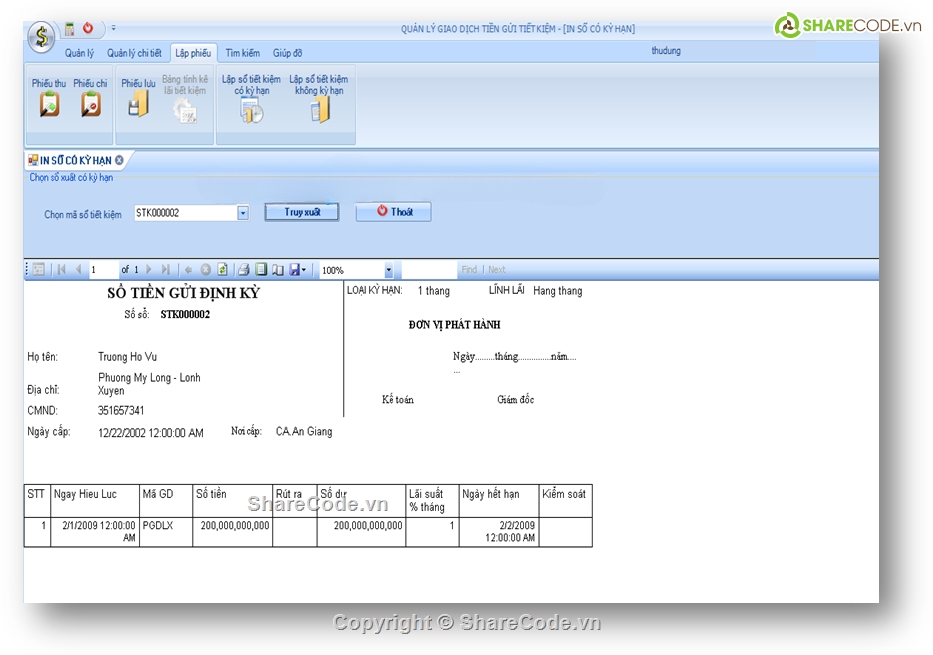Print the report using the printer icon

point(243,269)
